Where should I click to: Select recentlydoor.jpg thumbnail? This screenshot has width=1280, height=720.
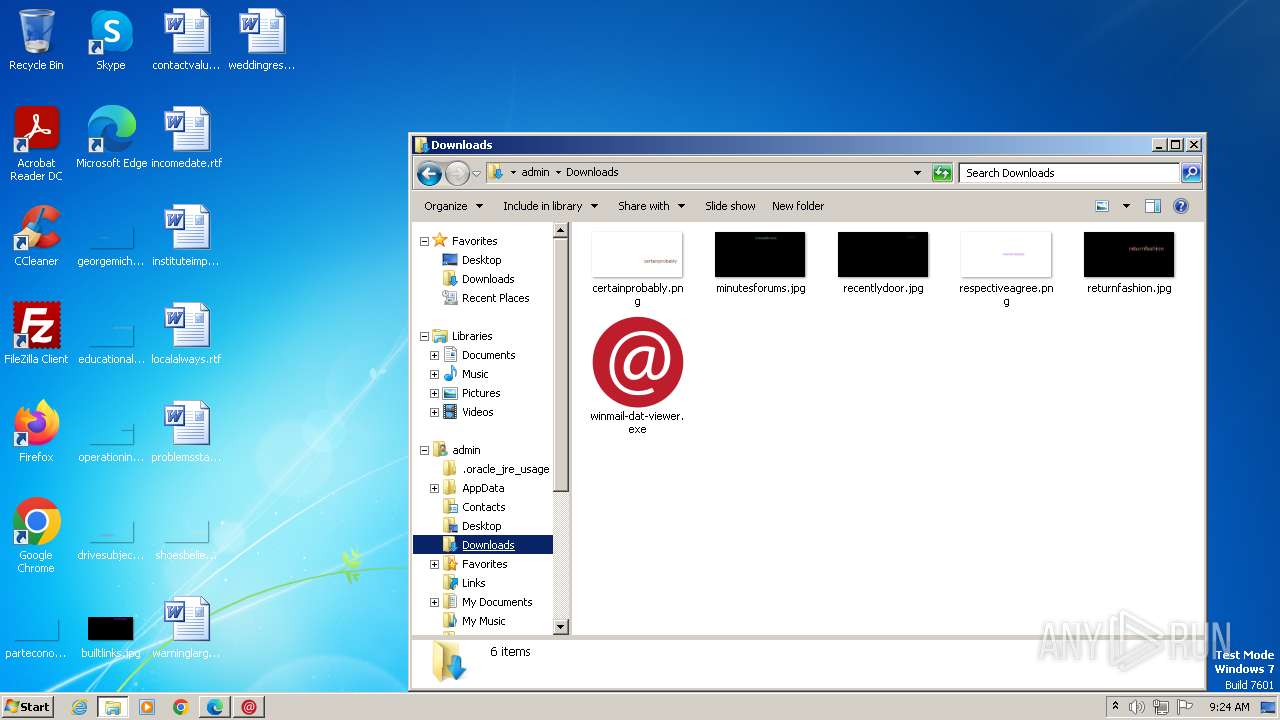pyautogui.click(x=883, y=264)
